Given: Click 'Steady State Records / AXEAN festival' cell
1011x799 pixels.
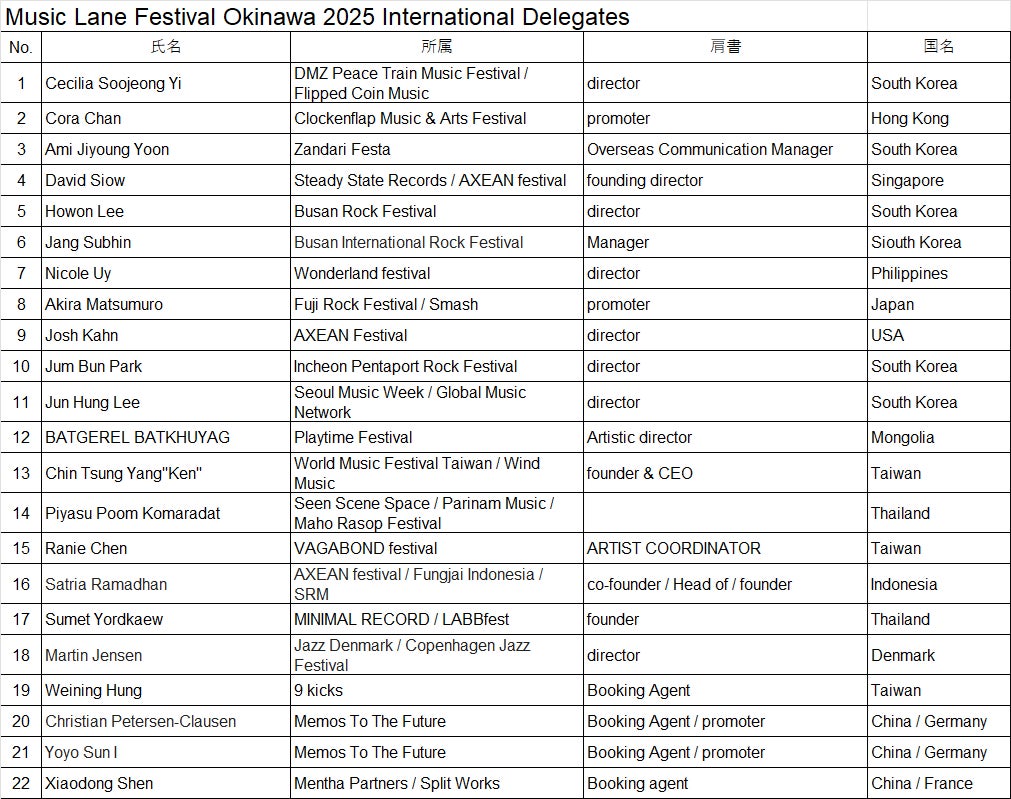Looking at the screenshot, I should (437, 180).
